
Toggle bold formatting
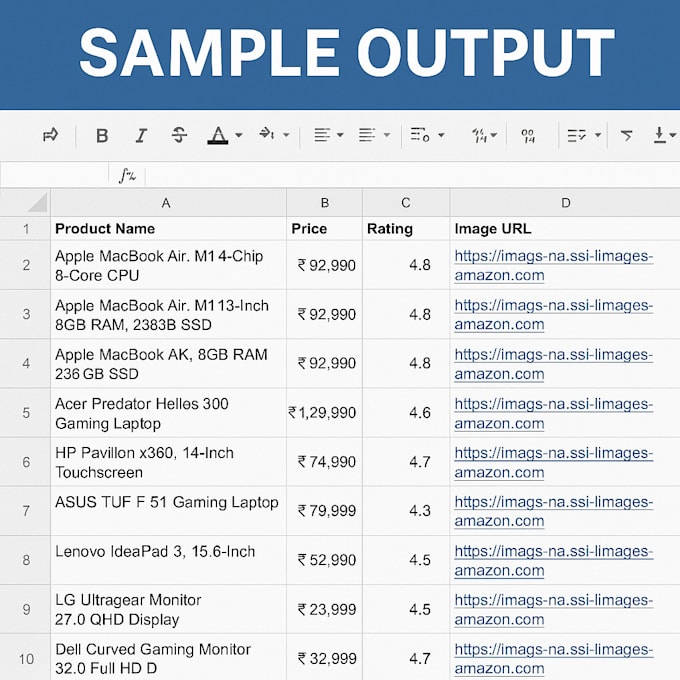click(x=102, y=136)
